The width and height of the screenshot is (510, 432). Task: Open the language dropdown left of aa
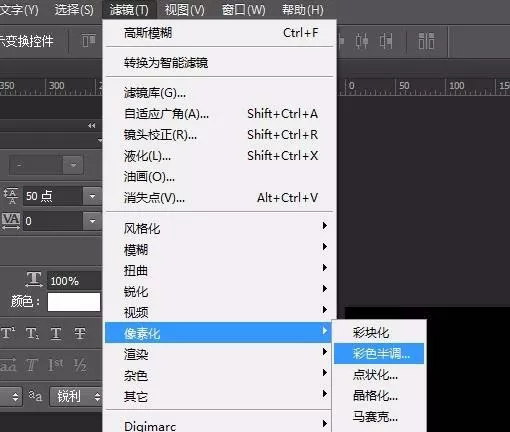[11, 397]
